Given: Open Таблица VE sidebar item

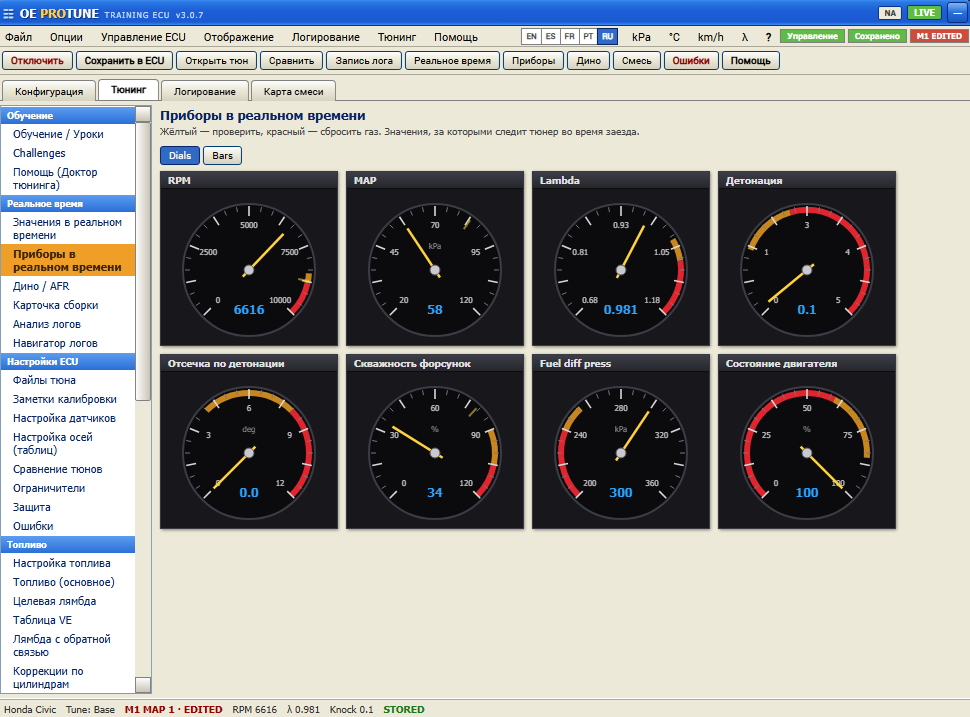Looking at the screenshot, I should (67, 620).
